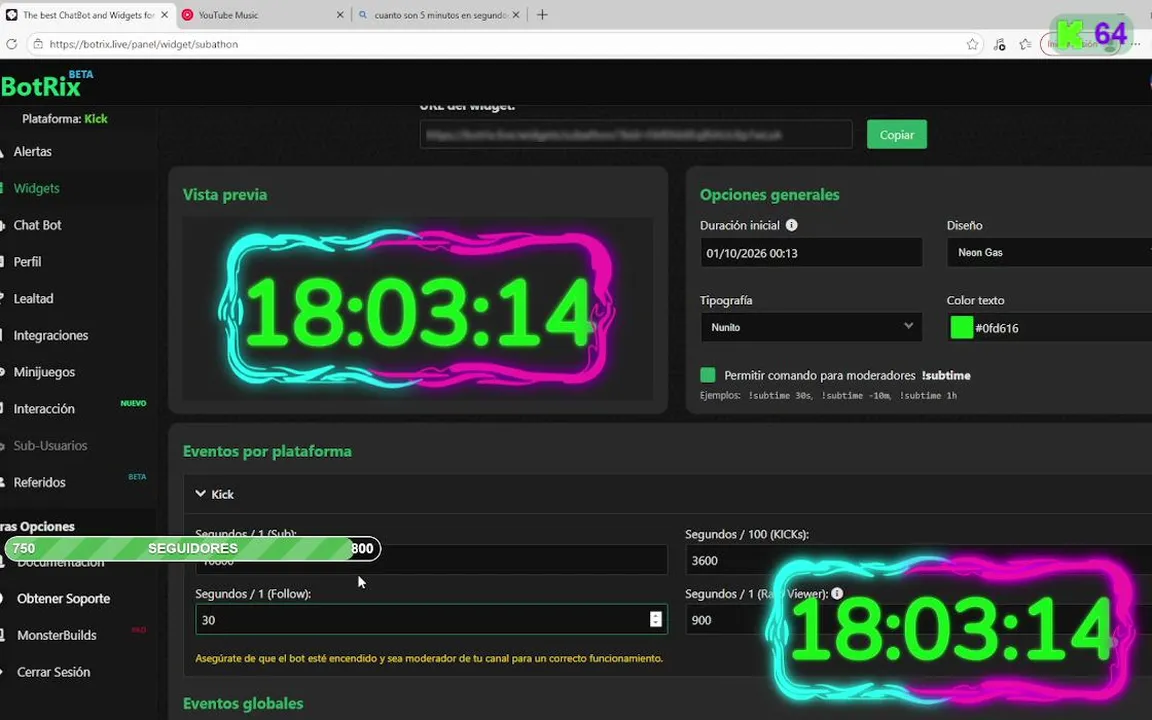
Task: Click the 'Opciones generales' heading
Action: tap(769, 195)
